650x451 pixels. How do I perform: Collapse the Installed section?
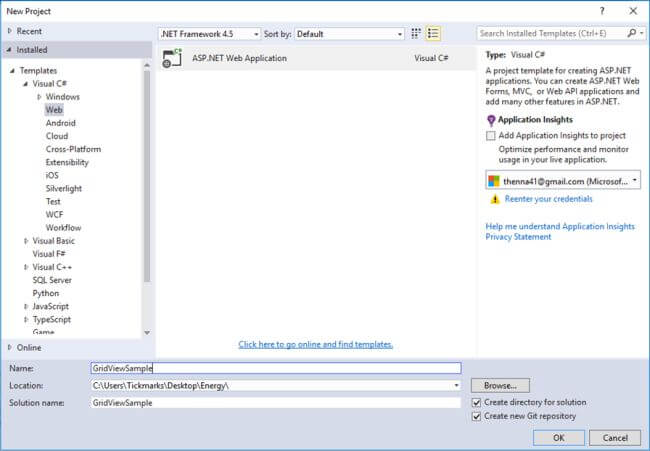click(9, 50)
